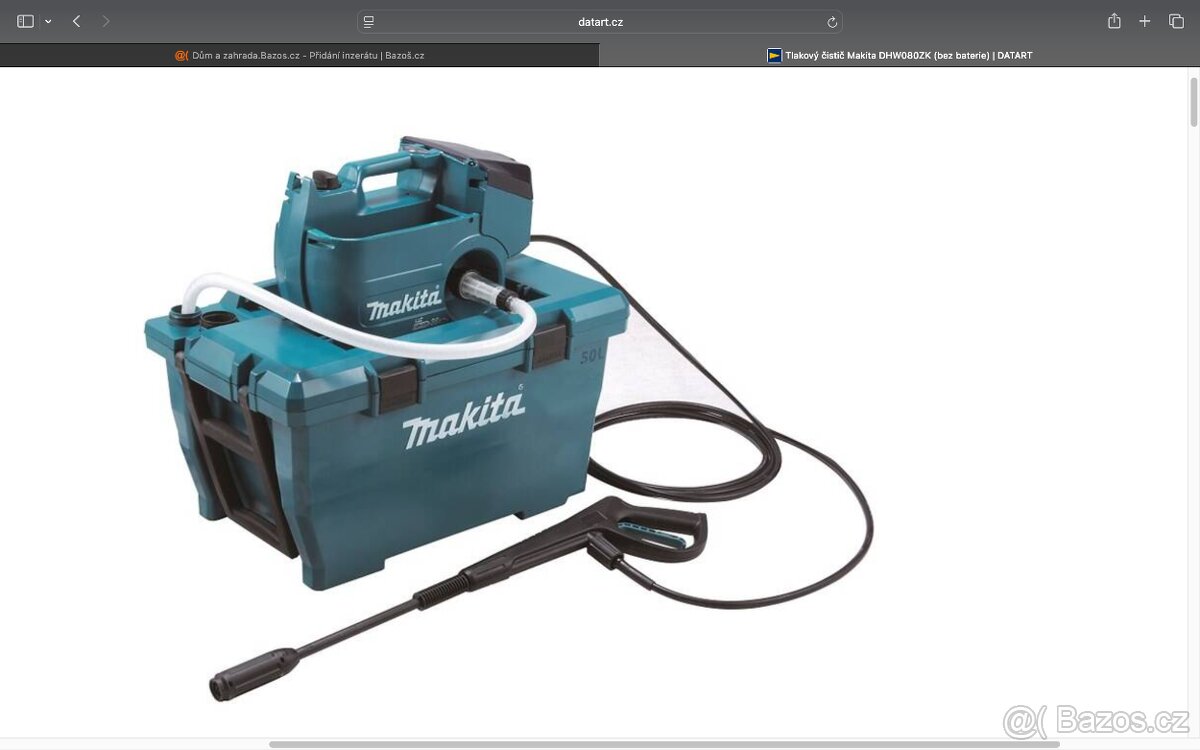Image resolution: width=1200 pixels, height=750 pixels.
Task: Reload the datart.cz page
Action: pyautogui.click(x=832, y=21)
